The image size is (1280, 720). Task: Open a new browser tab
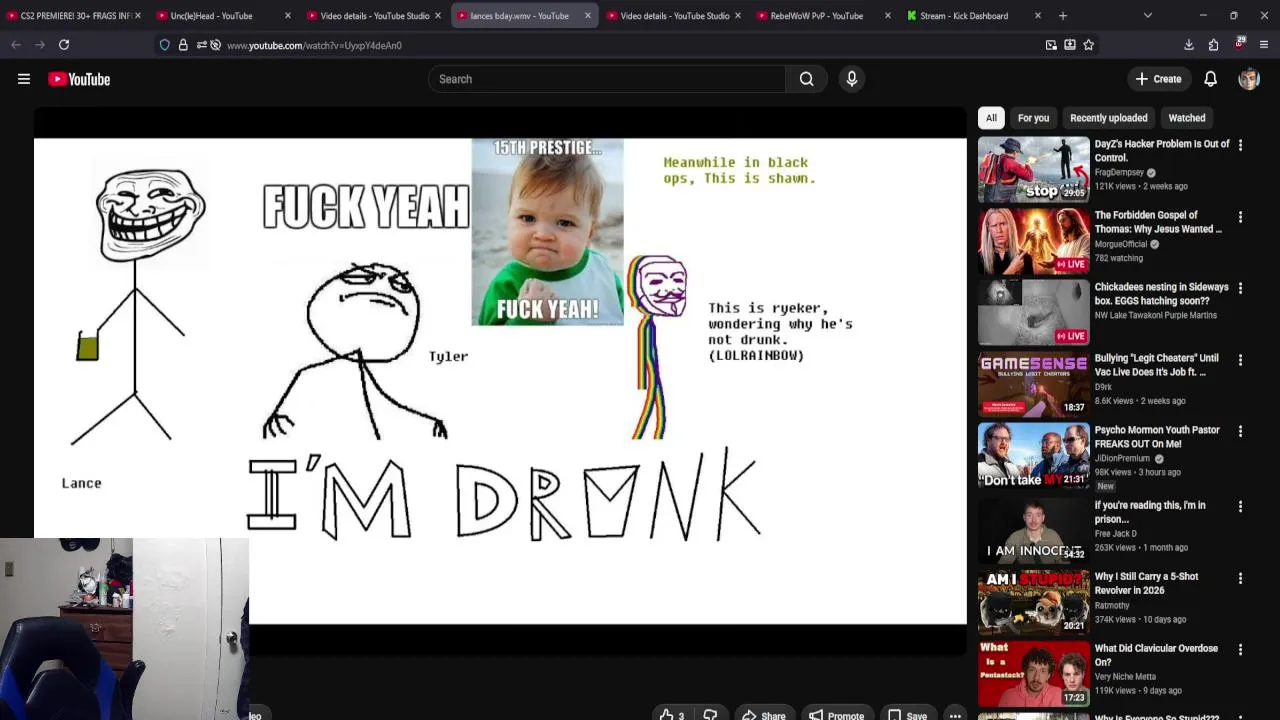click(1063, 16)
